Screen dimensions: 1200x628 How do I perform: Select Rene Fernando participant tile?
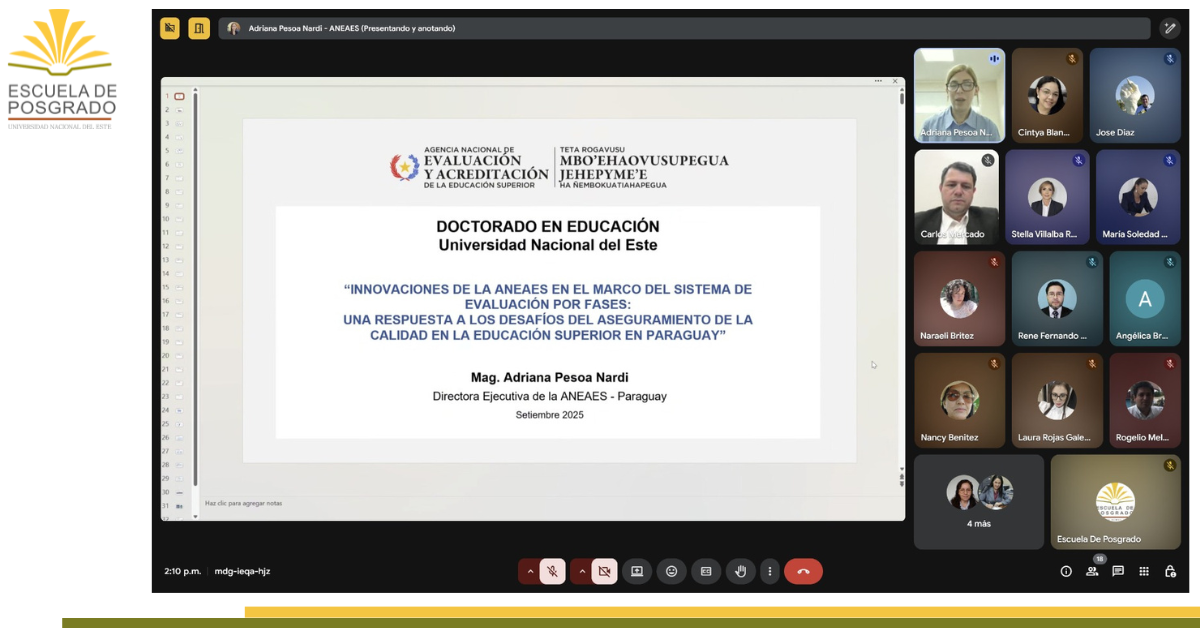pyautogui.click(x=1057, y=298)
